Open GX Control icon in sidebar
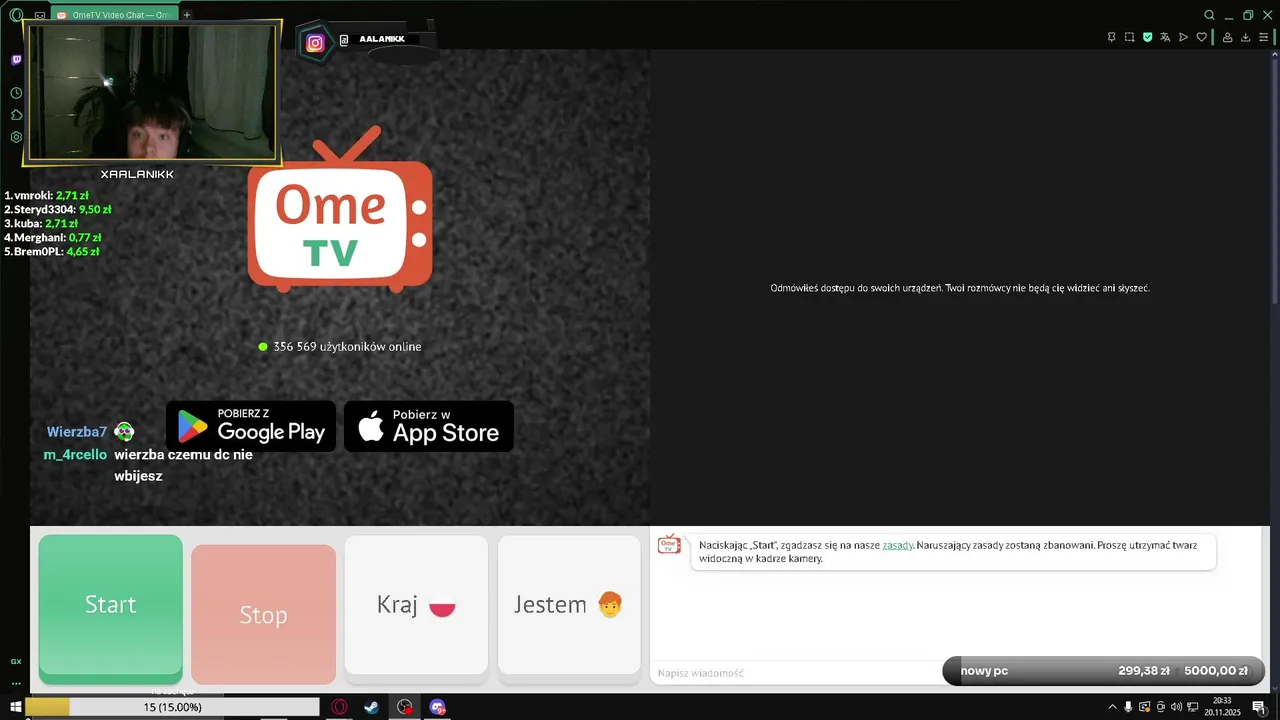This screenshot has width=1280, height=720. [16, 661]
